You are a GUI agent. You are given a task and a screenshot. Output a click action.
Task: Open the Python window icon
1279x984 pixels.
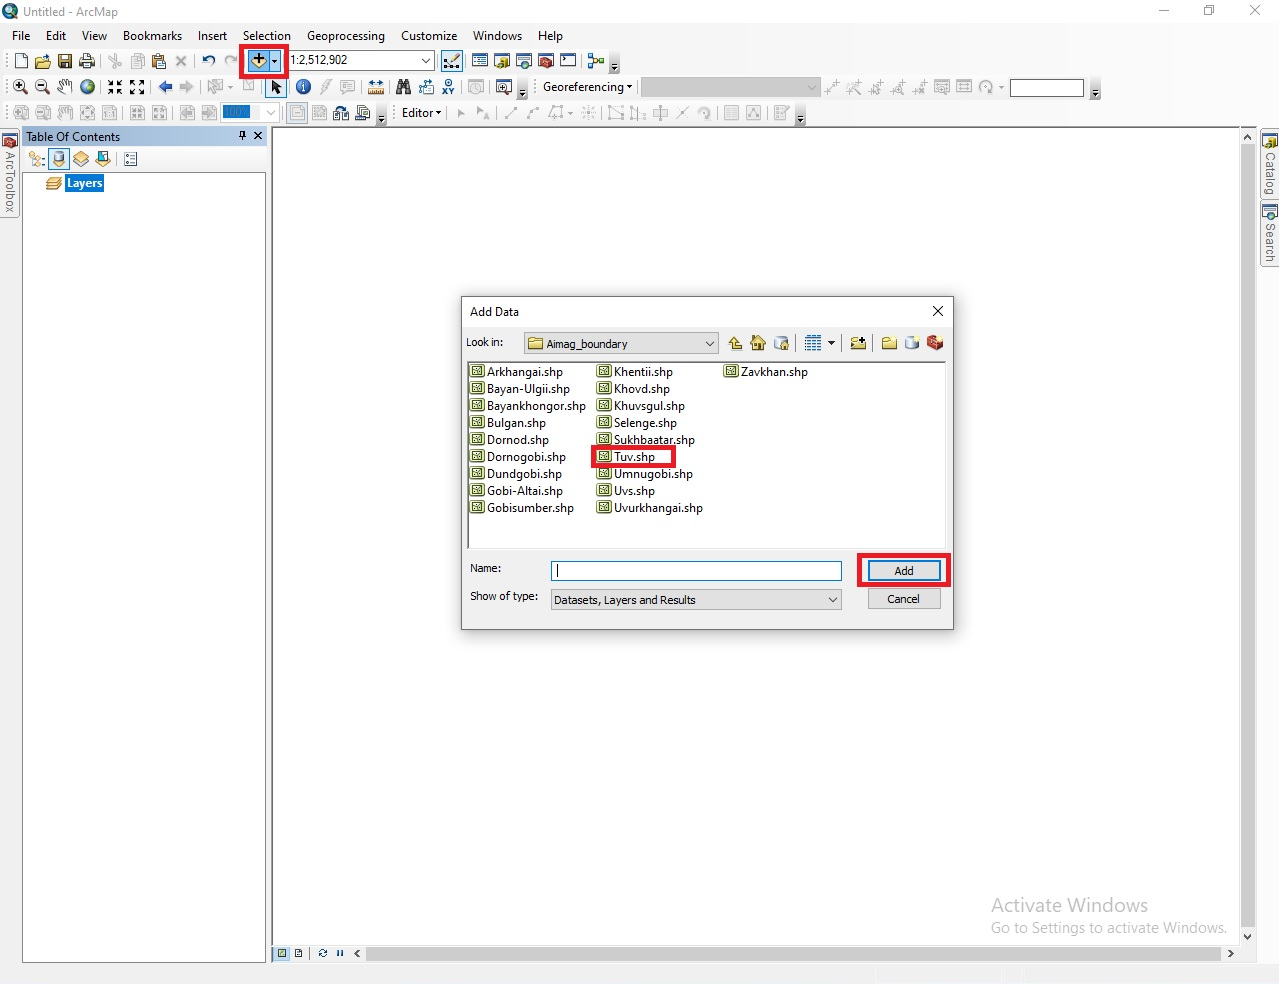point(568,61)
